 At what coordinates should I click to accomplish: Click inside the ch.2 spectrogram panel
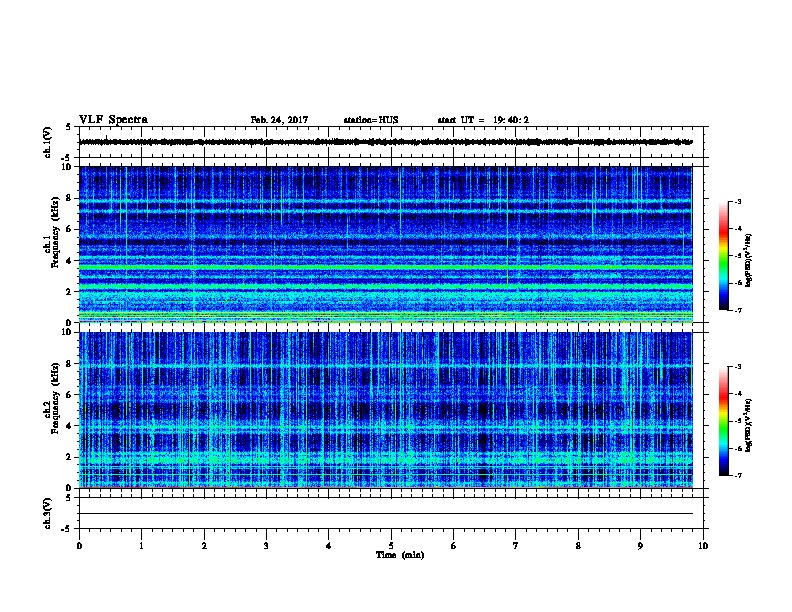[x=386, y=410]
